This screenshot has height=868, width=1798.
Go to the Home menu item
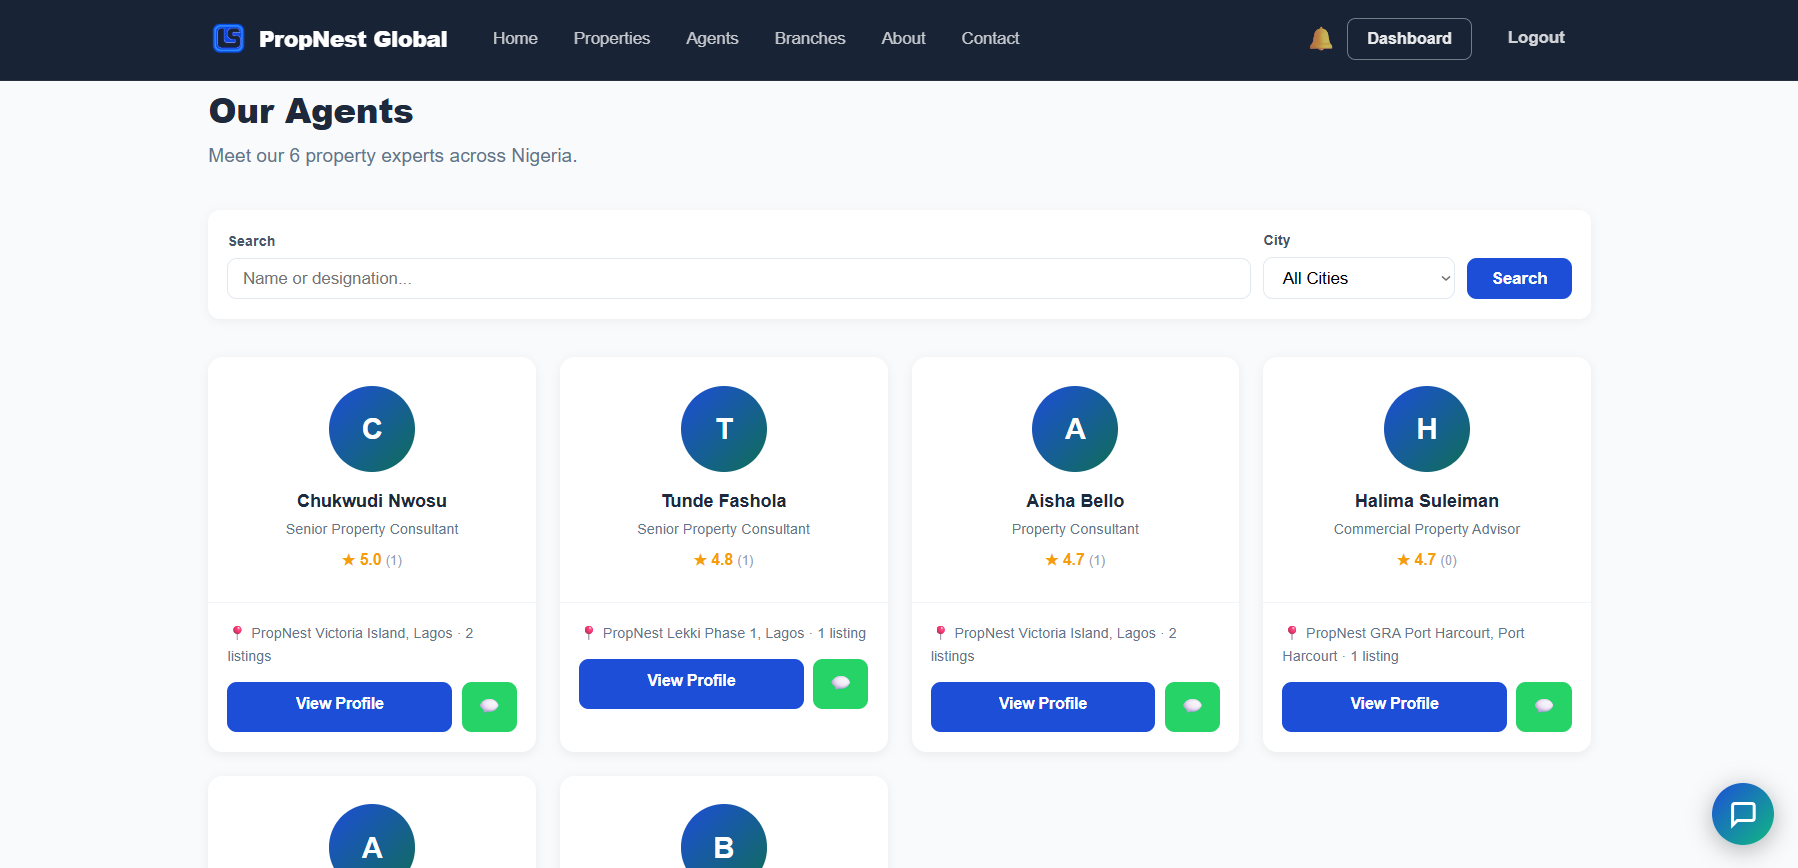coord(515,38)
